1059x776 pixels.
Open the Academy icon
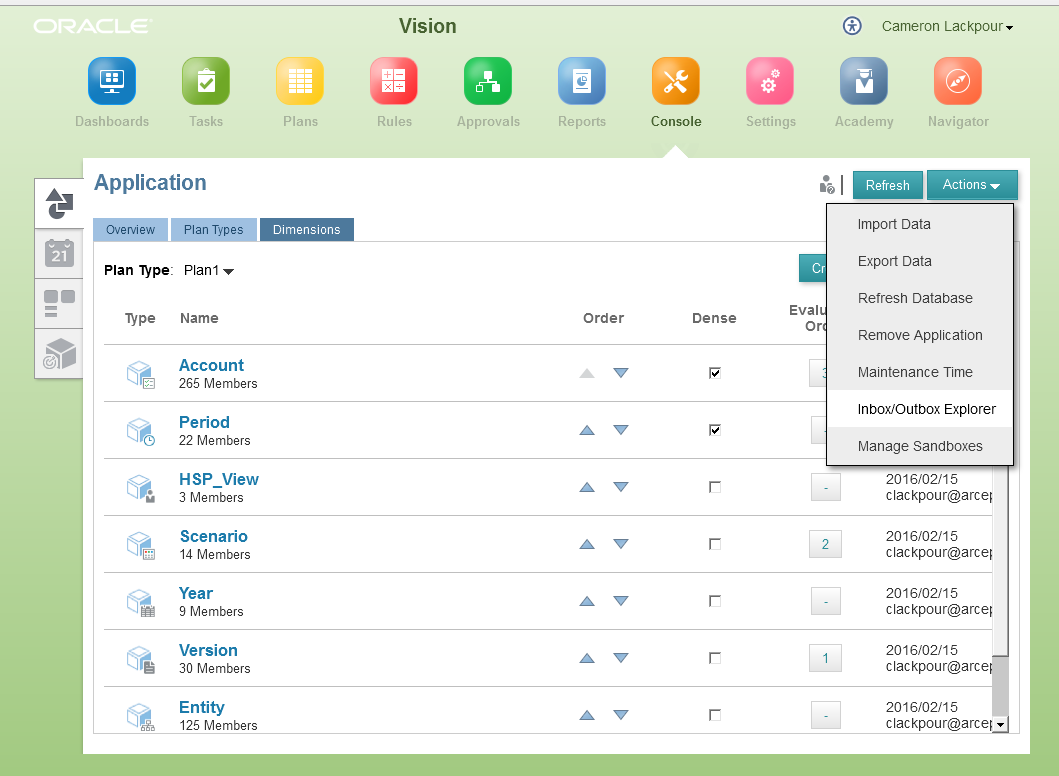(x=864, y=81)
